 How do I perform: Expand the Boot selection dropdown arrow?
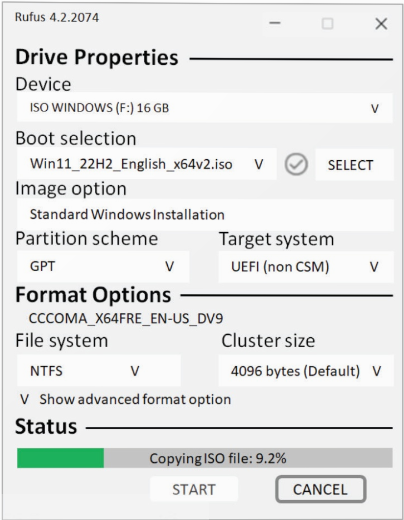[x=259, y=164]
